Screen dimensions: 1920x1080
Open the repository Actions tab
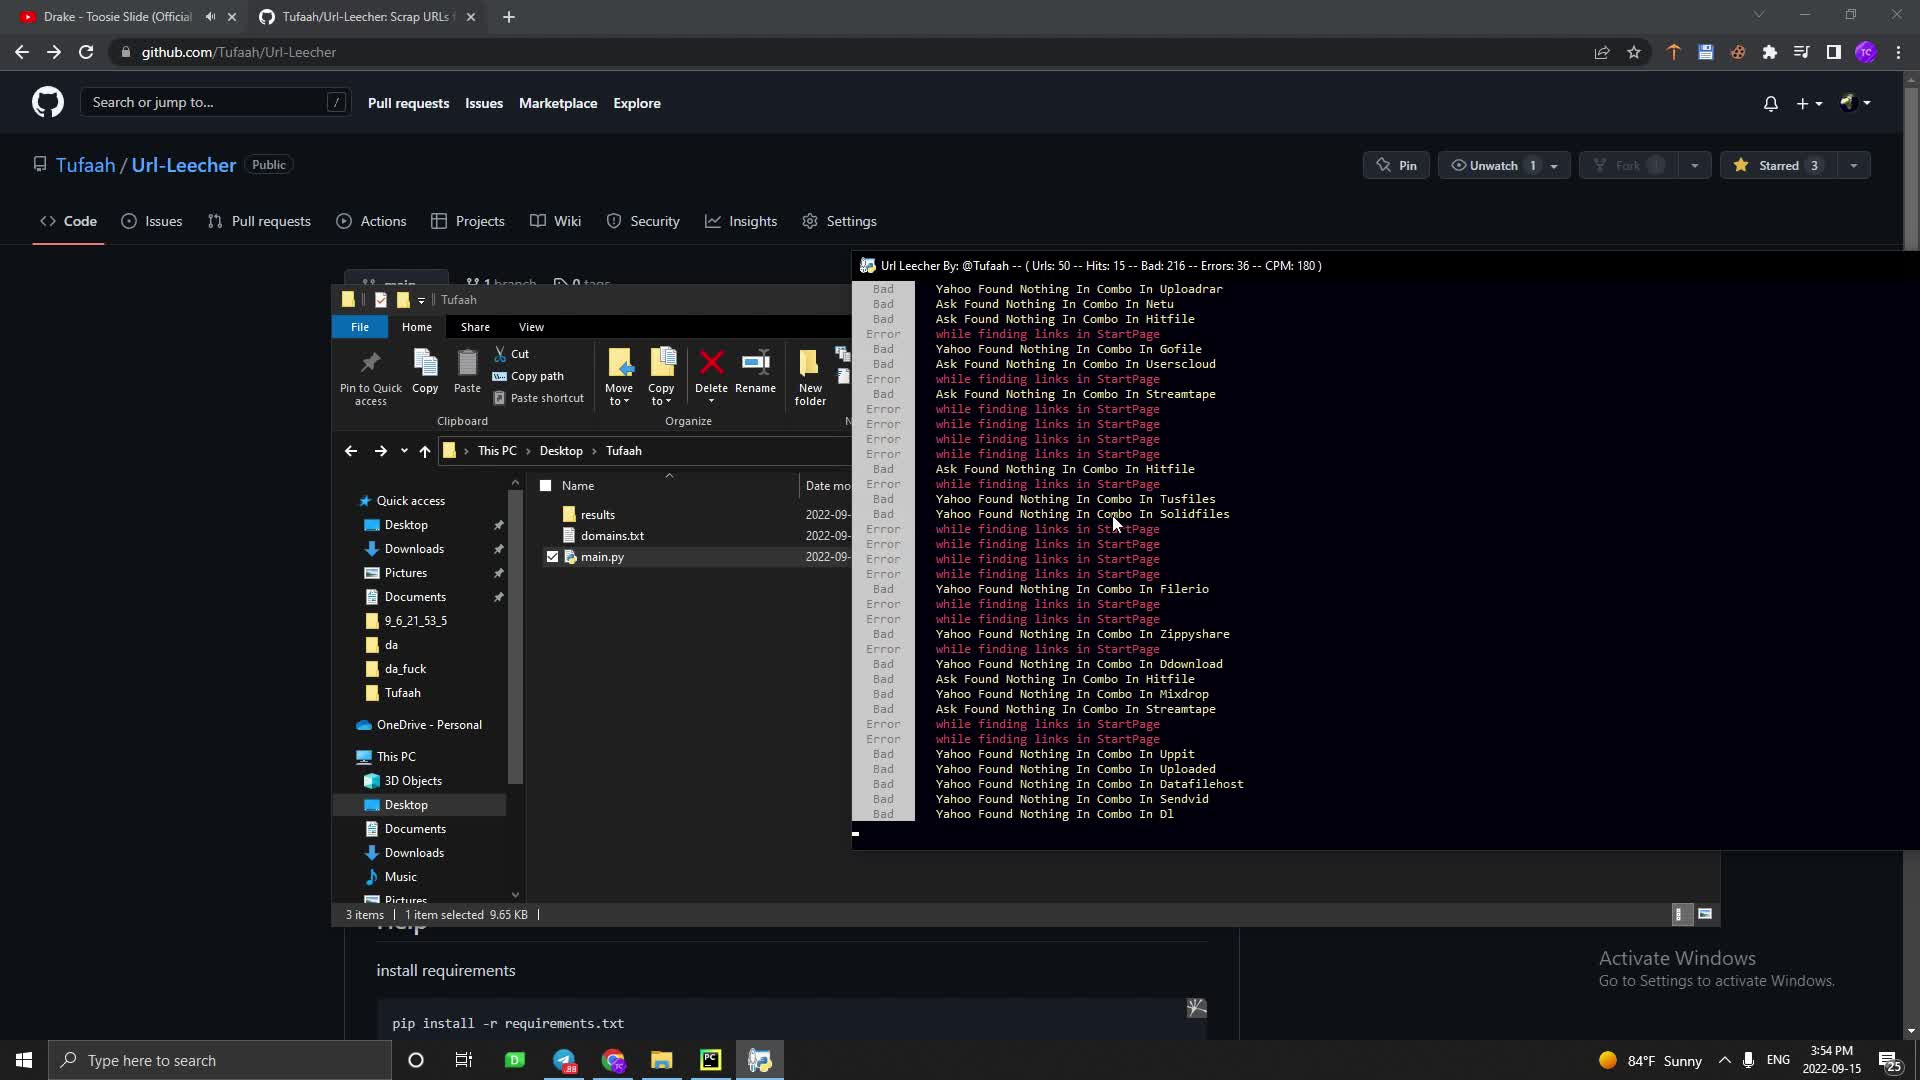point(371,221)
